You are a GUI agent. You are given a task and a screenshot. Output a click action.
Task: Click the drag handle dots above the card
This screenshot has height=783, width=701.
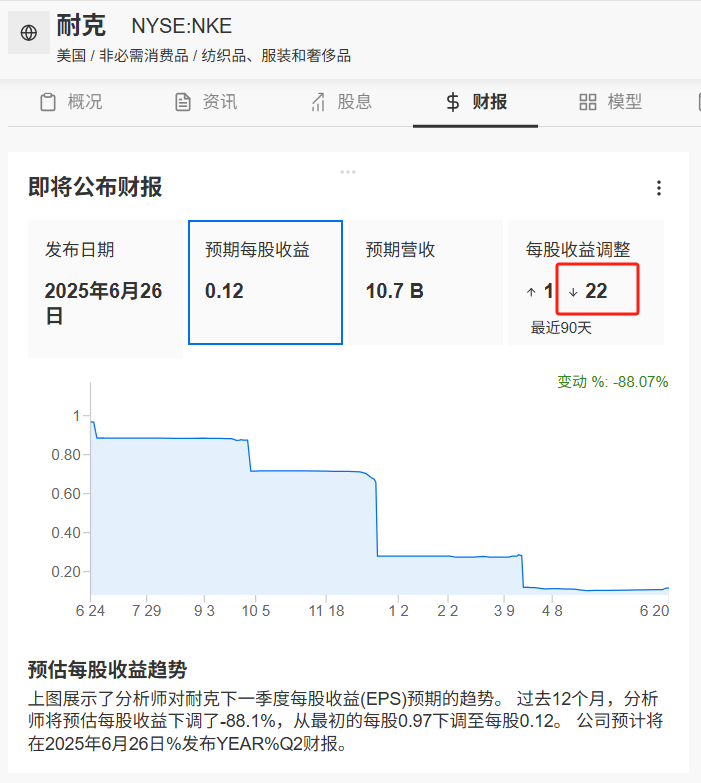click(348, 172)
